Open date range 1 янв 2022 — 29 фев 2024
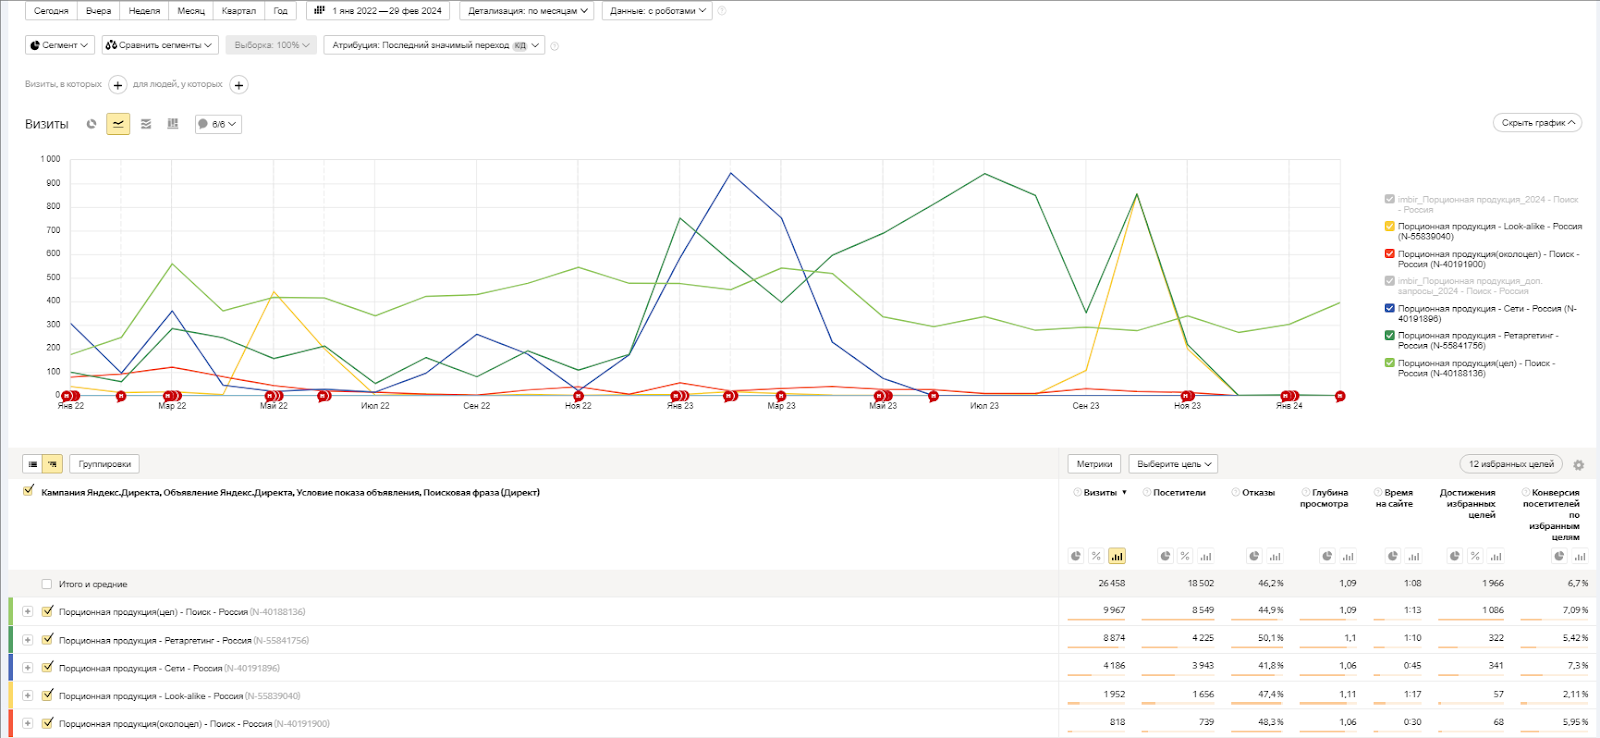The image size is (1600, 738). tap(378, 11)
